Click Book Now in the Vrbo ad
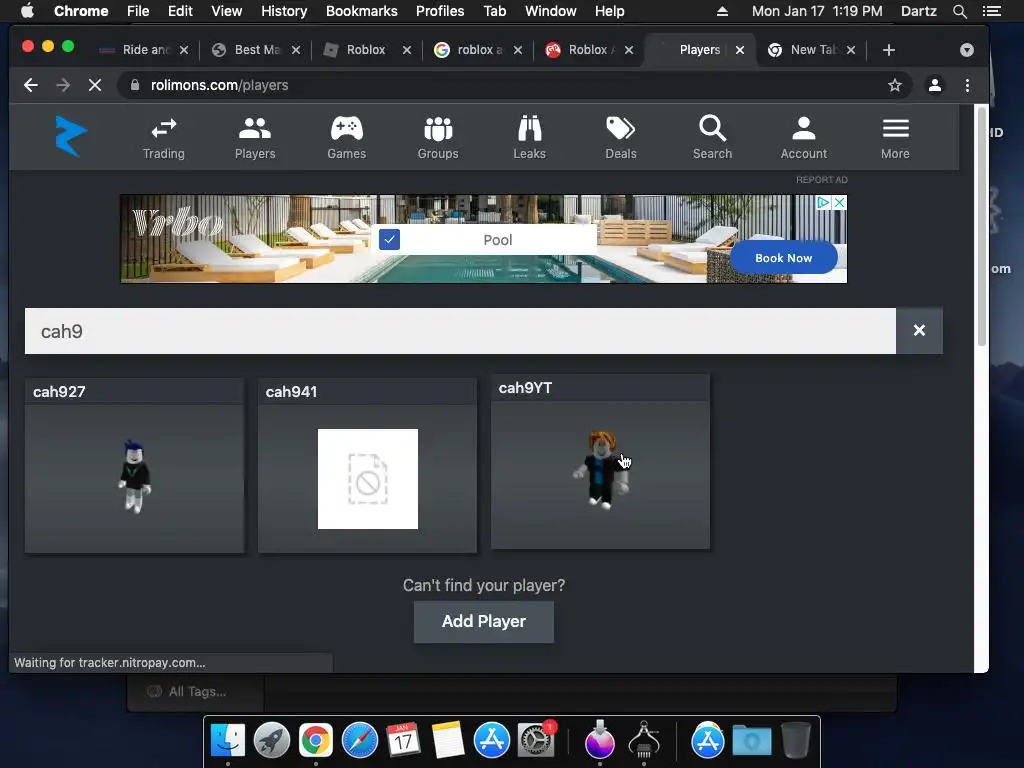Screen dimensions: 1024x768 [783, 258]
